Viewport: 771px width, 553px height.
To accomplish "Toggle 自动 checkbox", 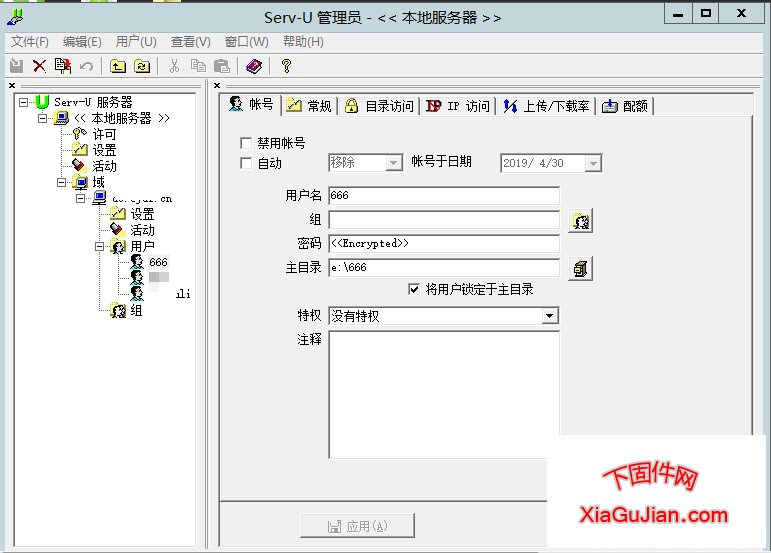I will pyautogui.click(x=246, y=163).
